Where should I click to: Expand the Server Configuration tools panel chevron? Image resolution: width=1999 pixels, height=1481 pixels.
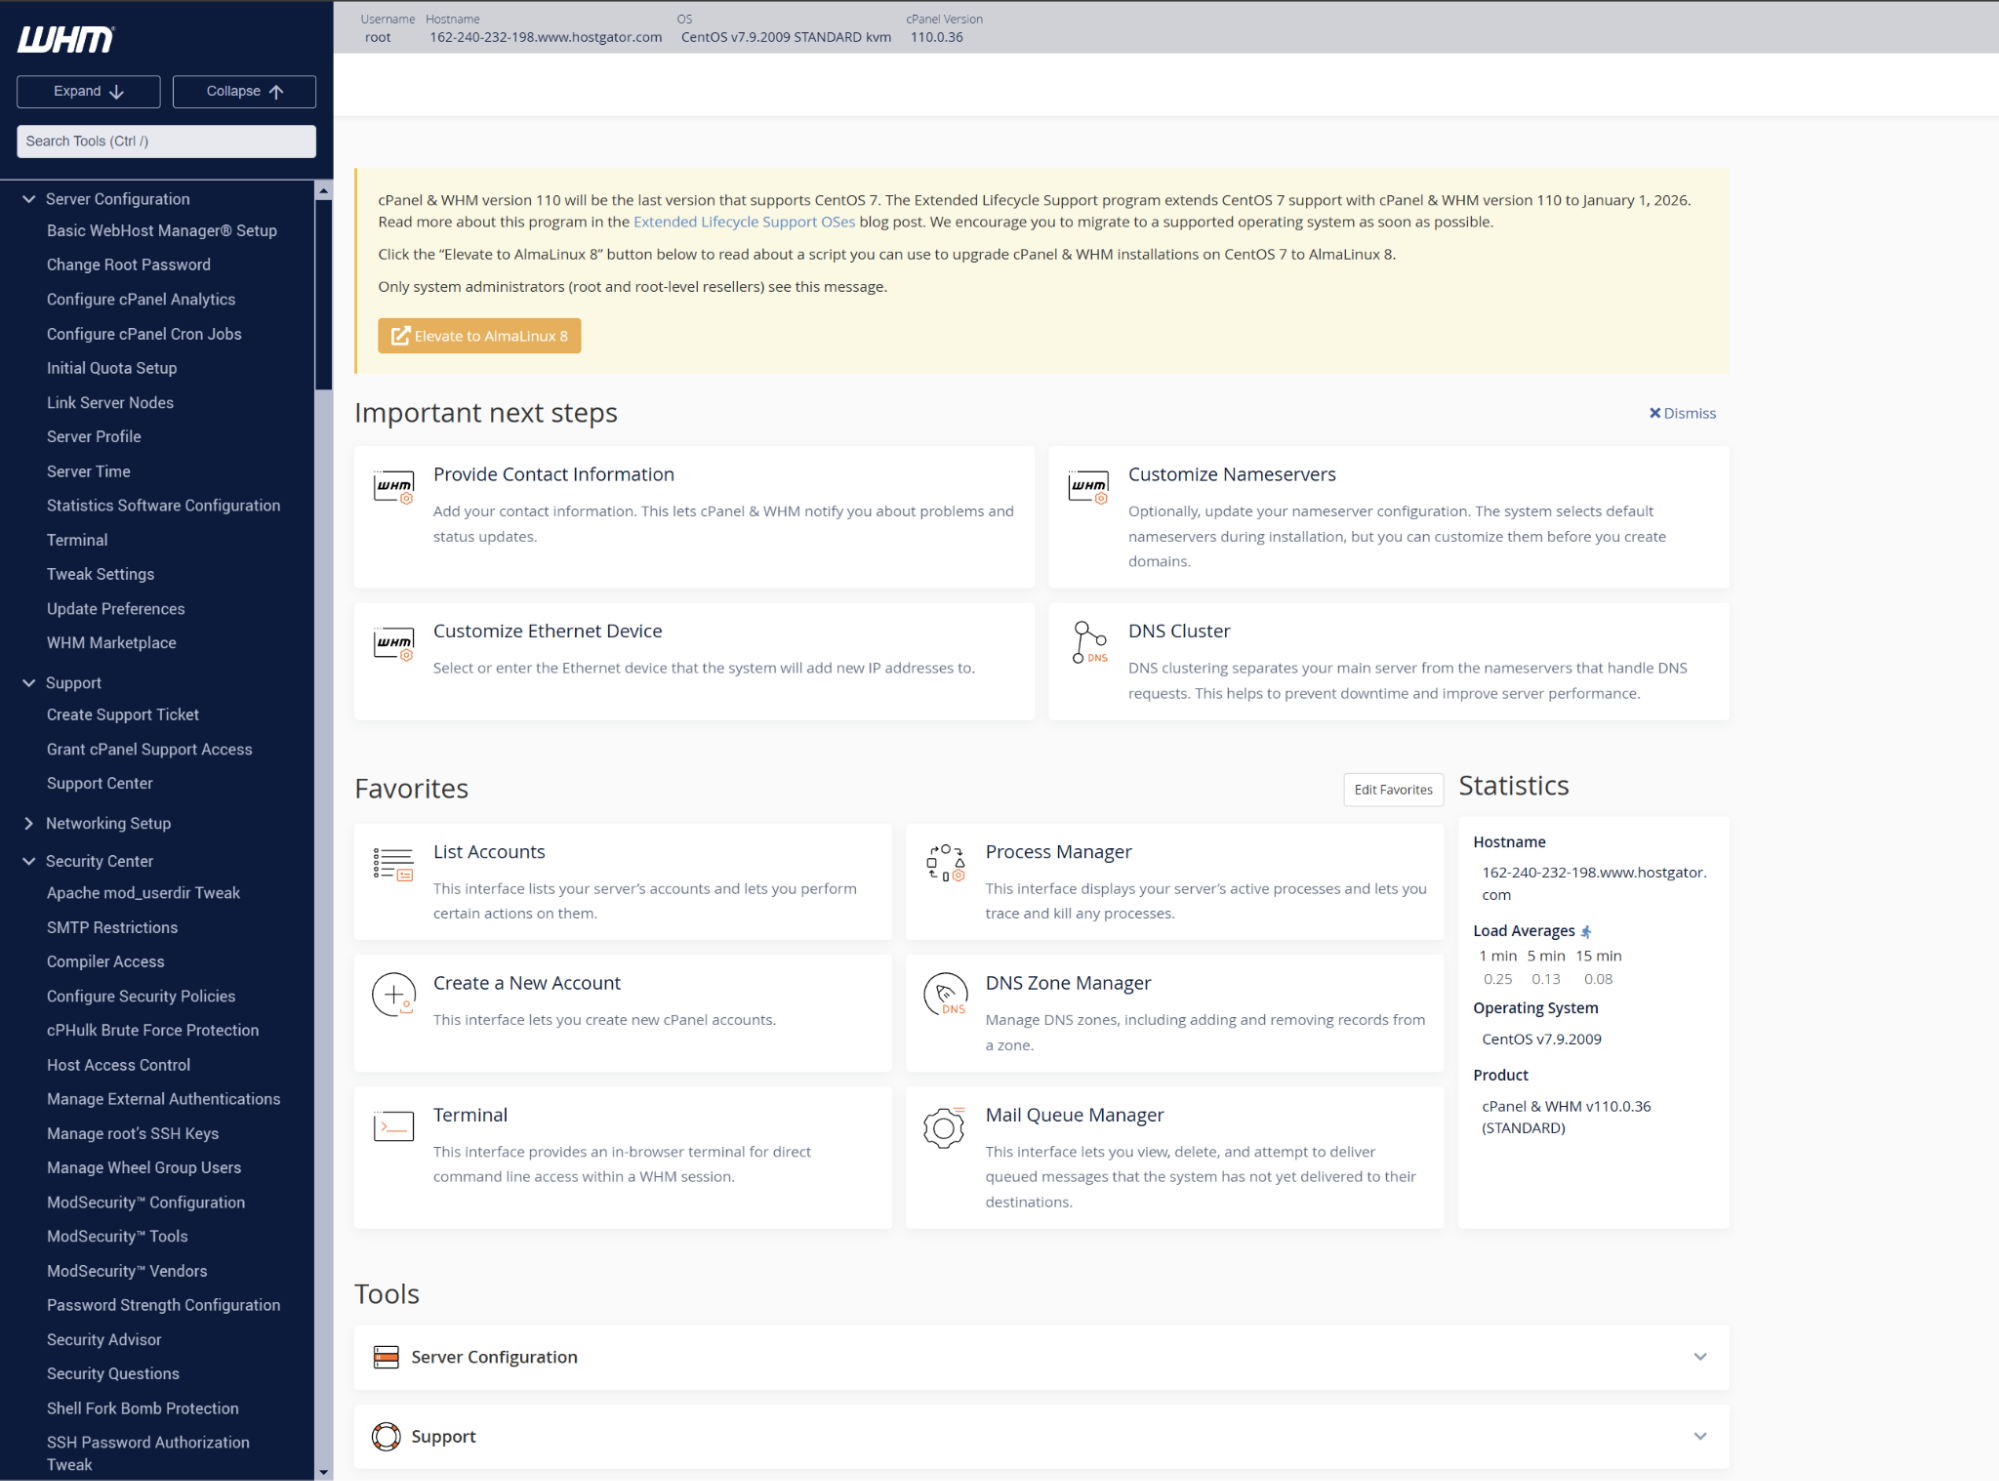pos(1700,1357)
